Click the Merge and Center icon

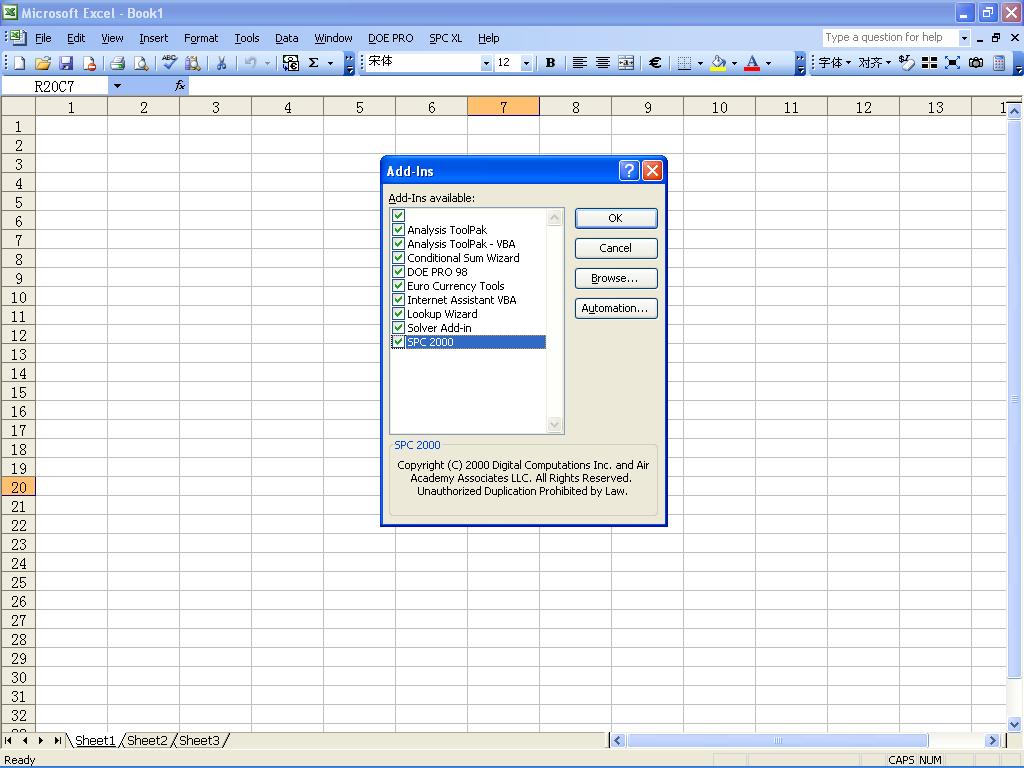pos(626,63)
